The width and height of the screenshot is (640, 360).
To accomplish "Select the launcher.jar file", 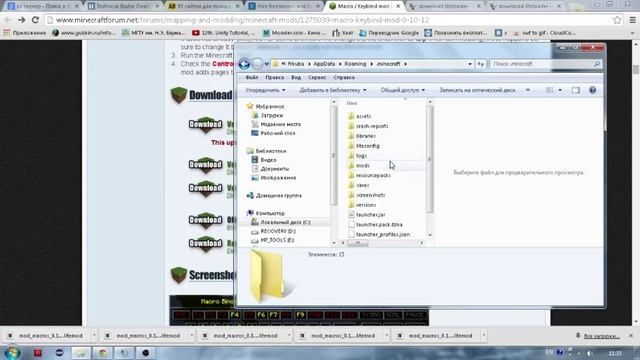I will point(370,215).
